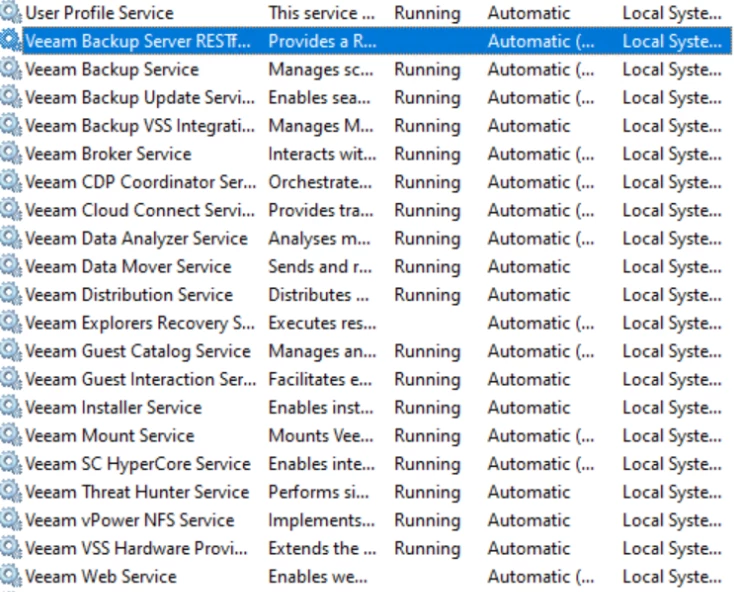This screenshot has width=734, height=592.
Task: Click the 'Interacts wit...' description cell
Action: [323, 154]
